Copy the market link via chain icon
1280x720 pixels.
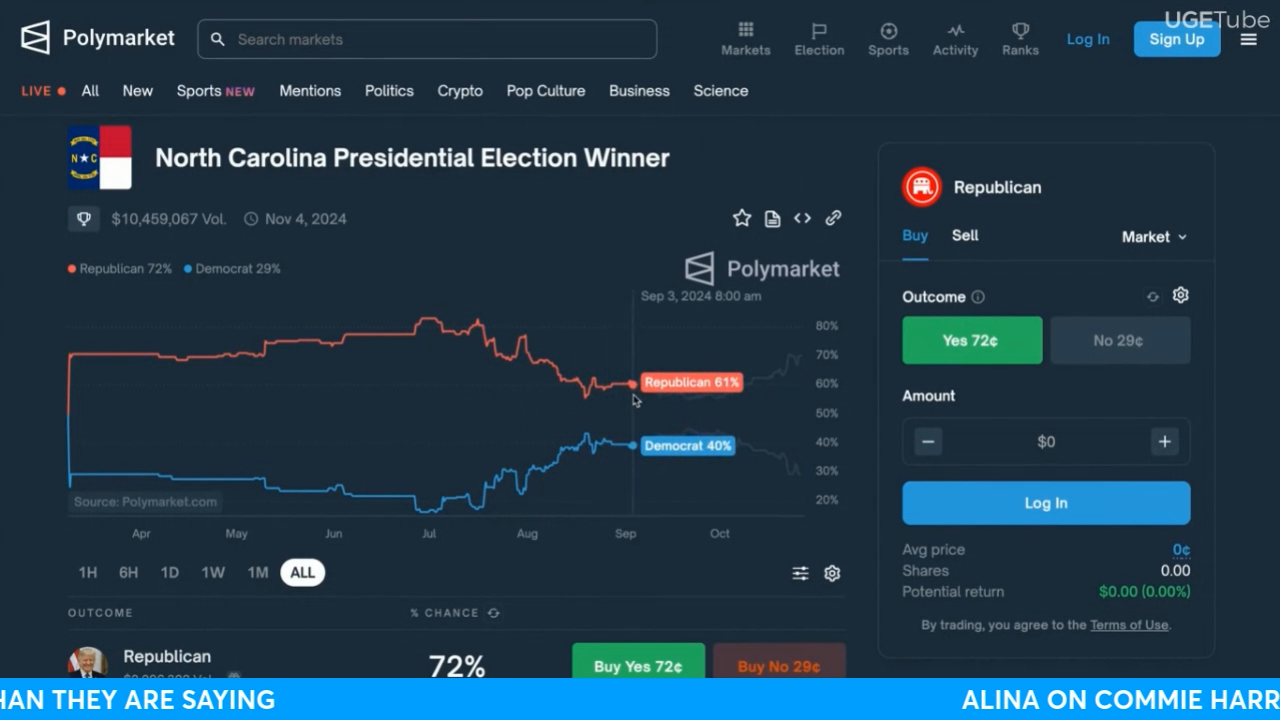coord(833,218)
